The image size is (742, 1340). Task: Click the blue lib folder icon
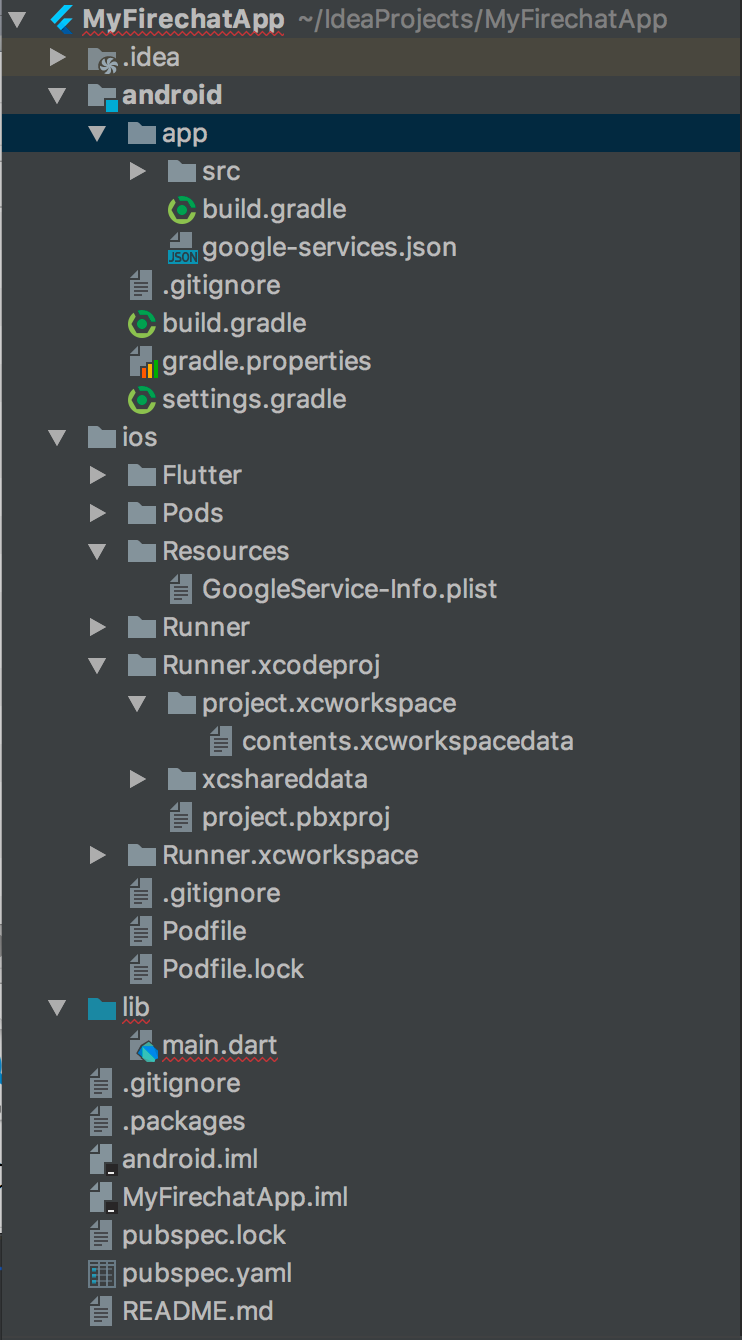coord(102,1008)
